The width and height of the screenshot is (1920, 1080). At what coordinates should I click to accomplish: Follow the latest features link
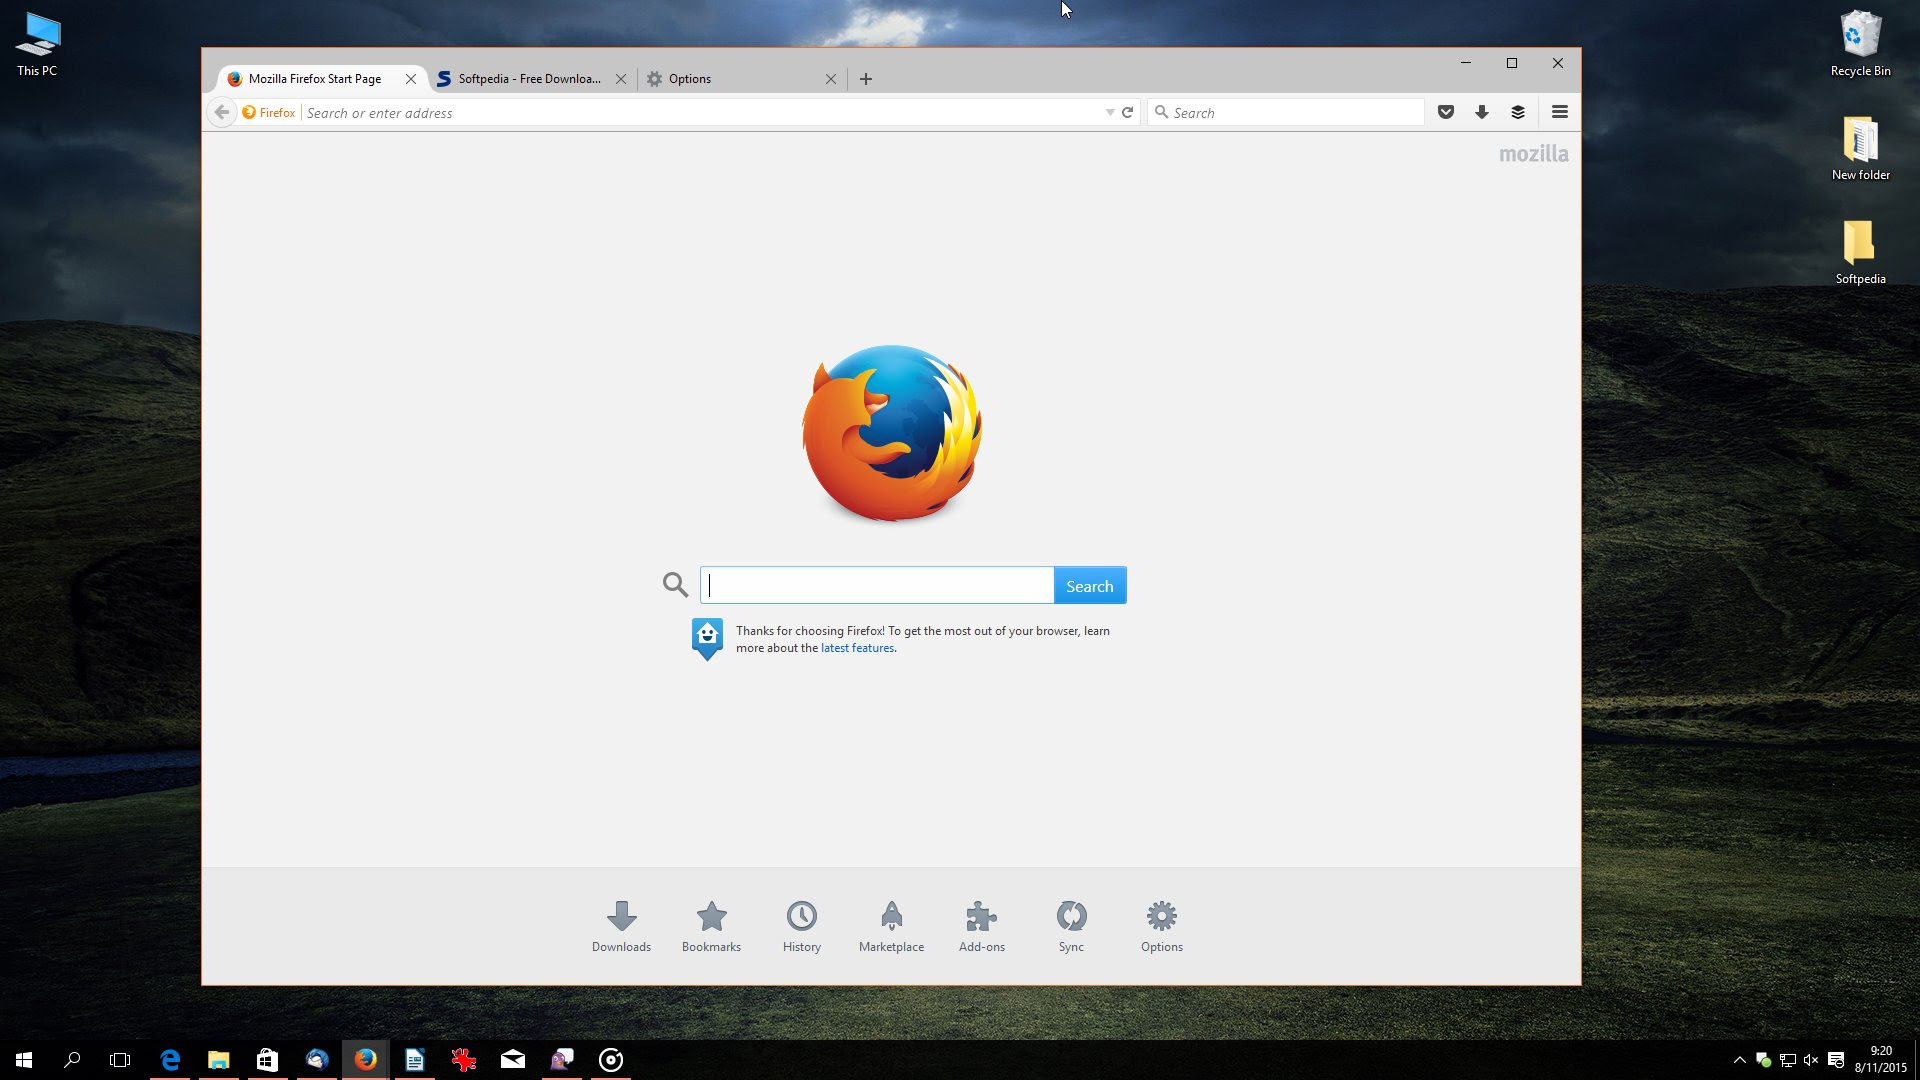coord(857,648)
